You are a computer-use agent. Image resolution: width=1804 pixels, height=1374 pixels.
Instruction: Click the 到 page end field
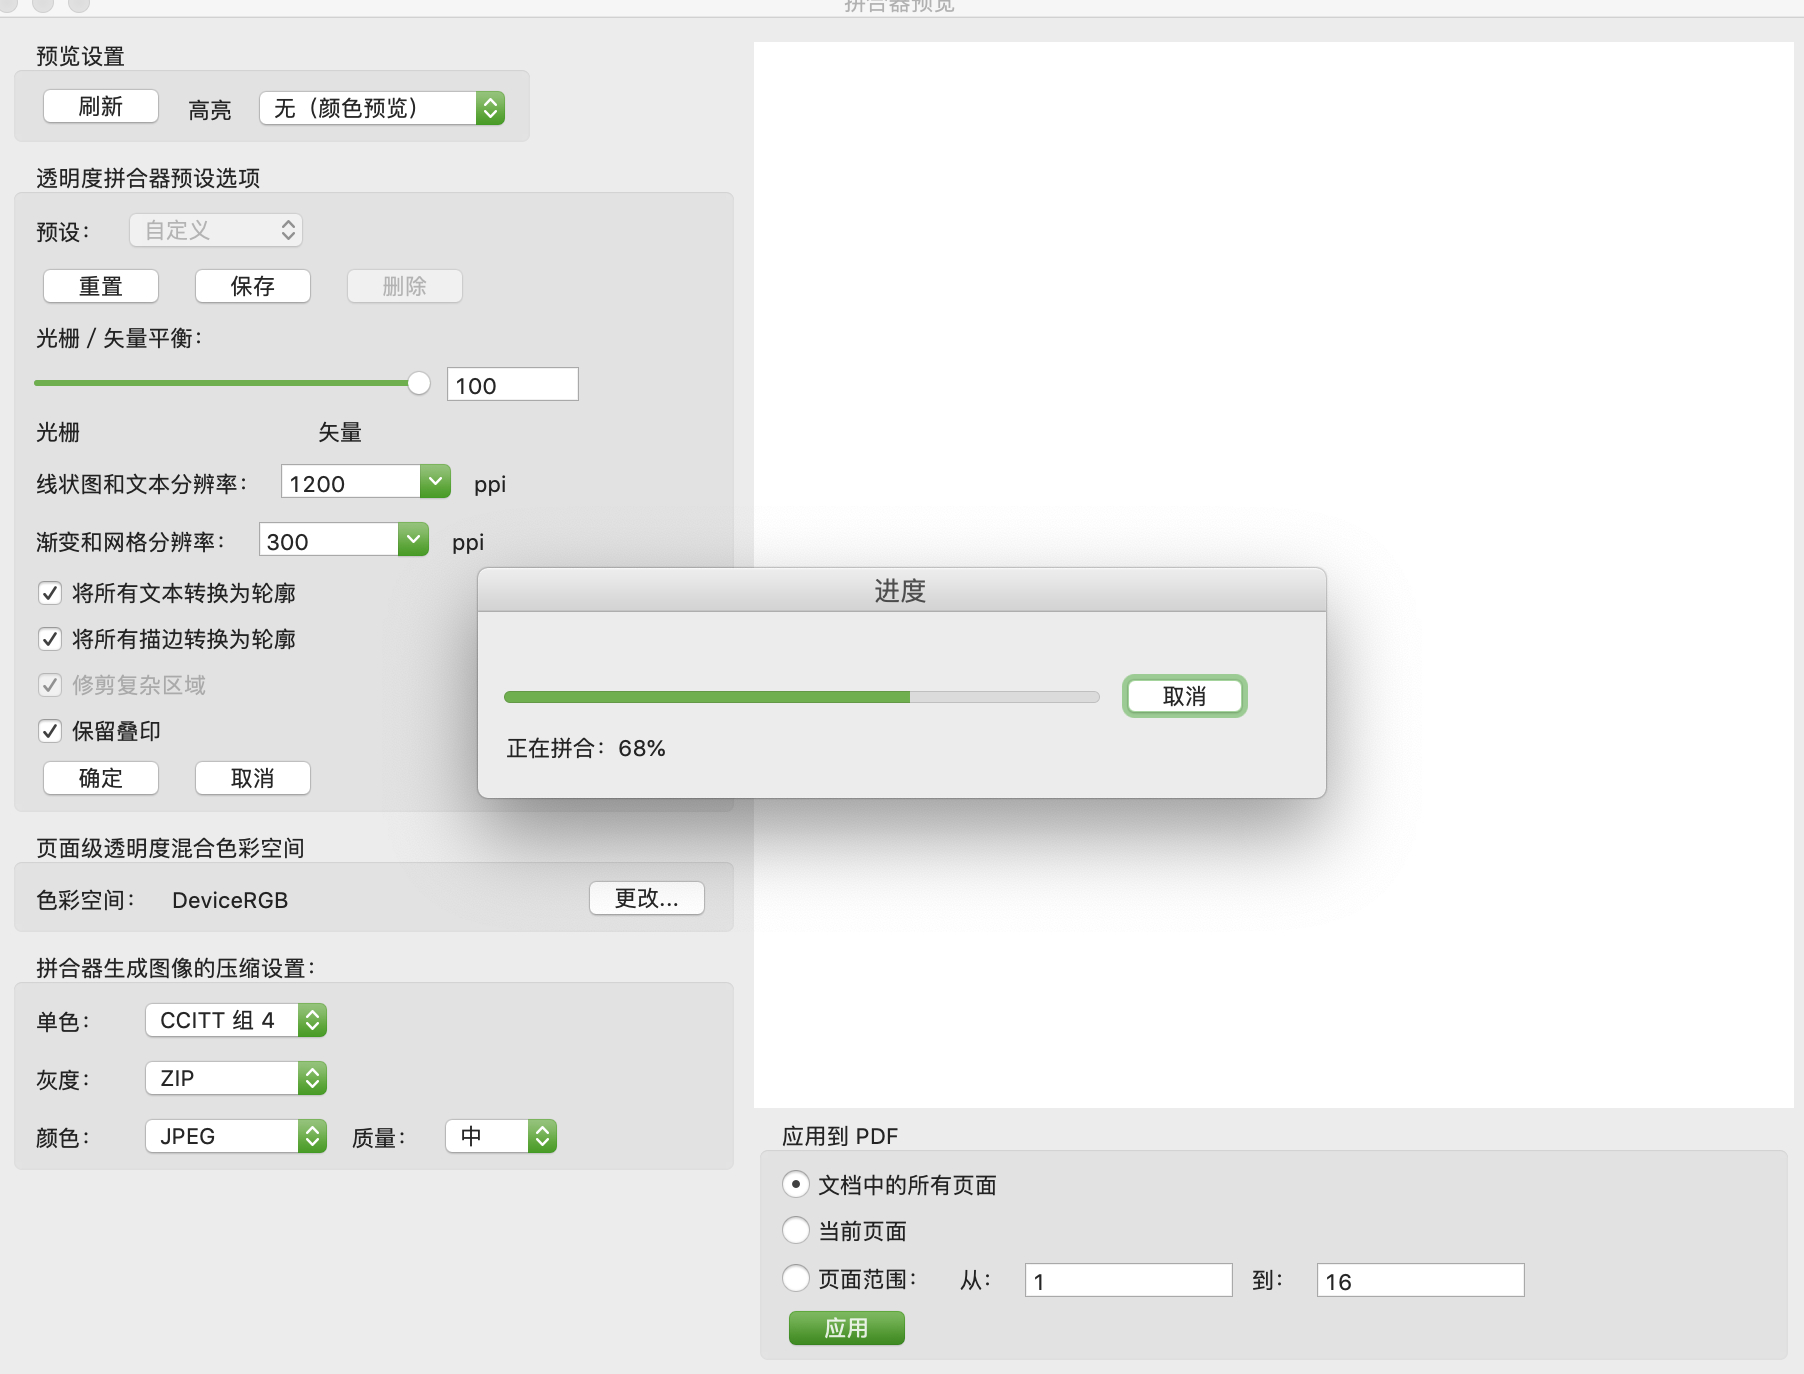coord(1420,1280)
